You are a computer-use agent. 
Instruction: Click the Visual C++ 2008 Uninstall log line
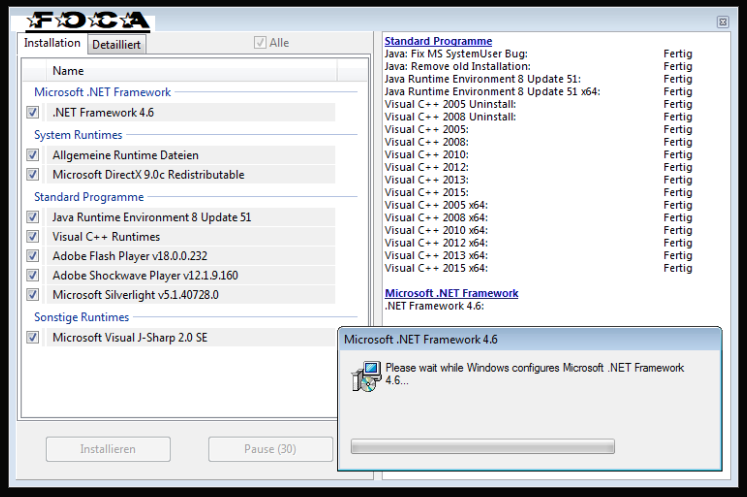tap(450, 117)
